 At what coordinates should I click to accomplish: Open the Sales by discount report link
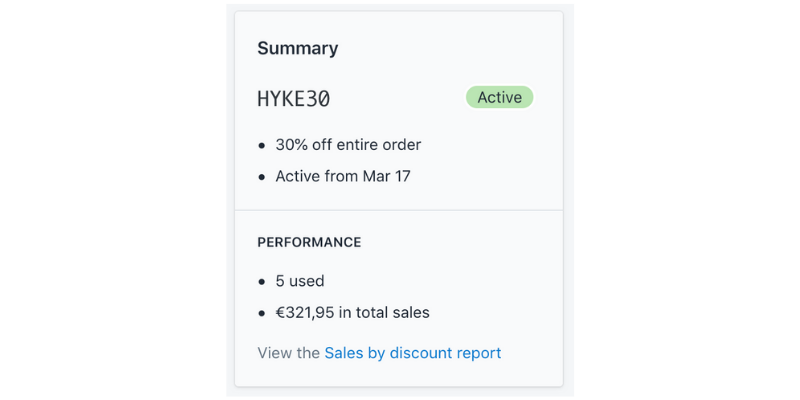412,353
